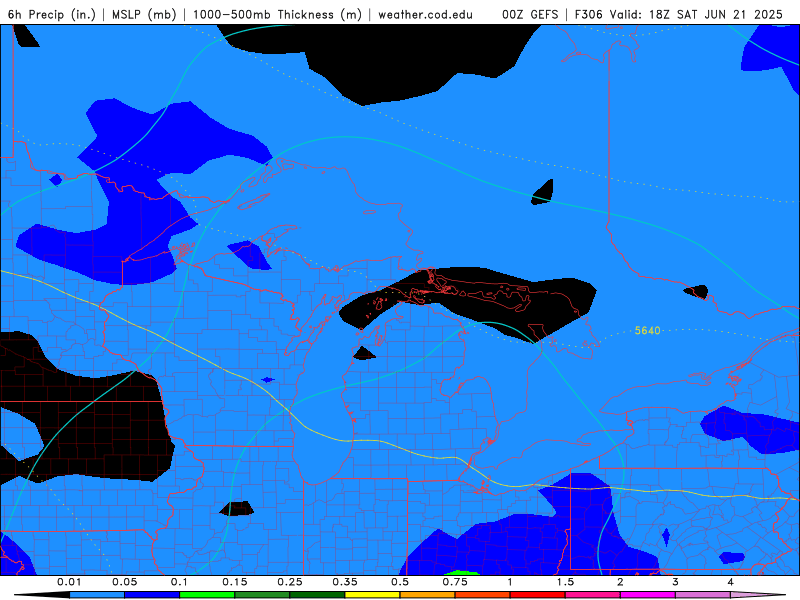Click the 0.01 legend value
Viewport: 800px width, 600px height.
coord(69,582)
